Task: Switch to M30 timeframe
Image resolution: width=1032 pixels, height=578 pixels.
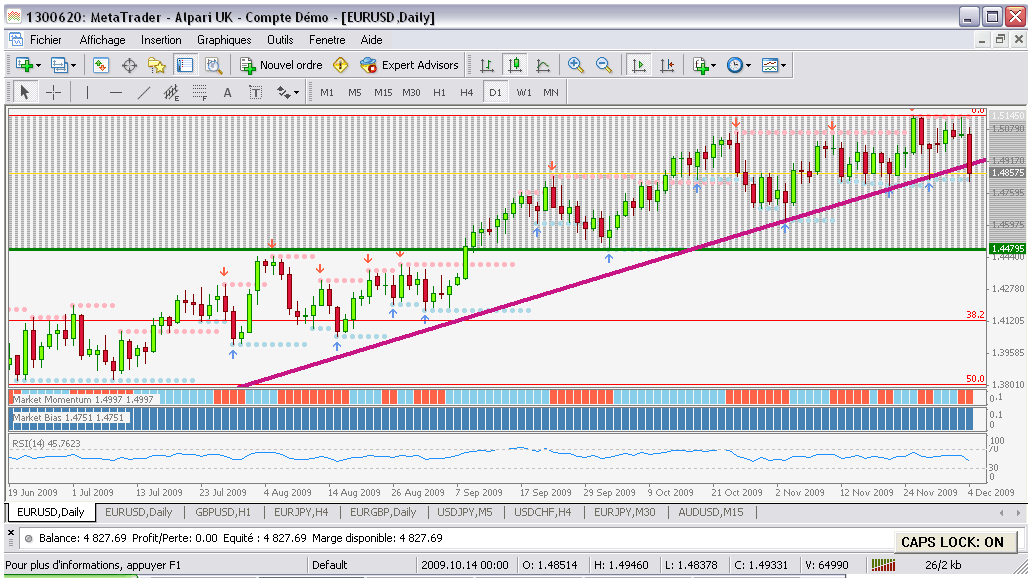Action: (x=411, y=93)
